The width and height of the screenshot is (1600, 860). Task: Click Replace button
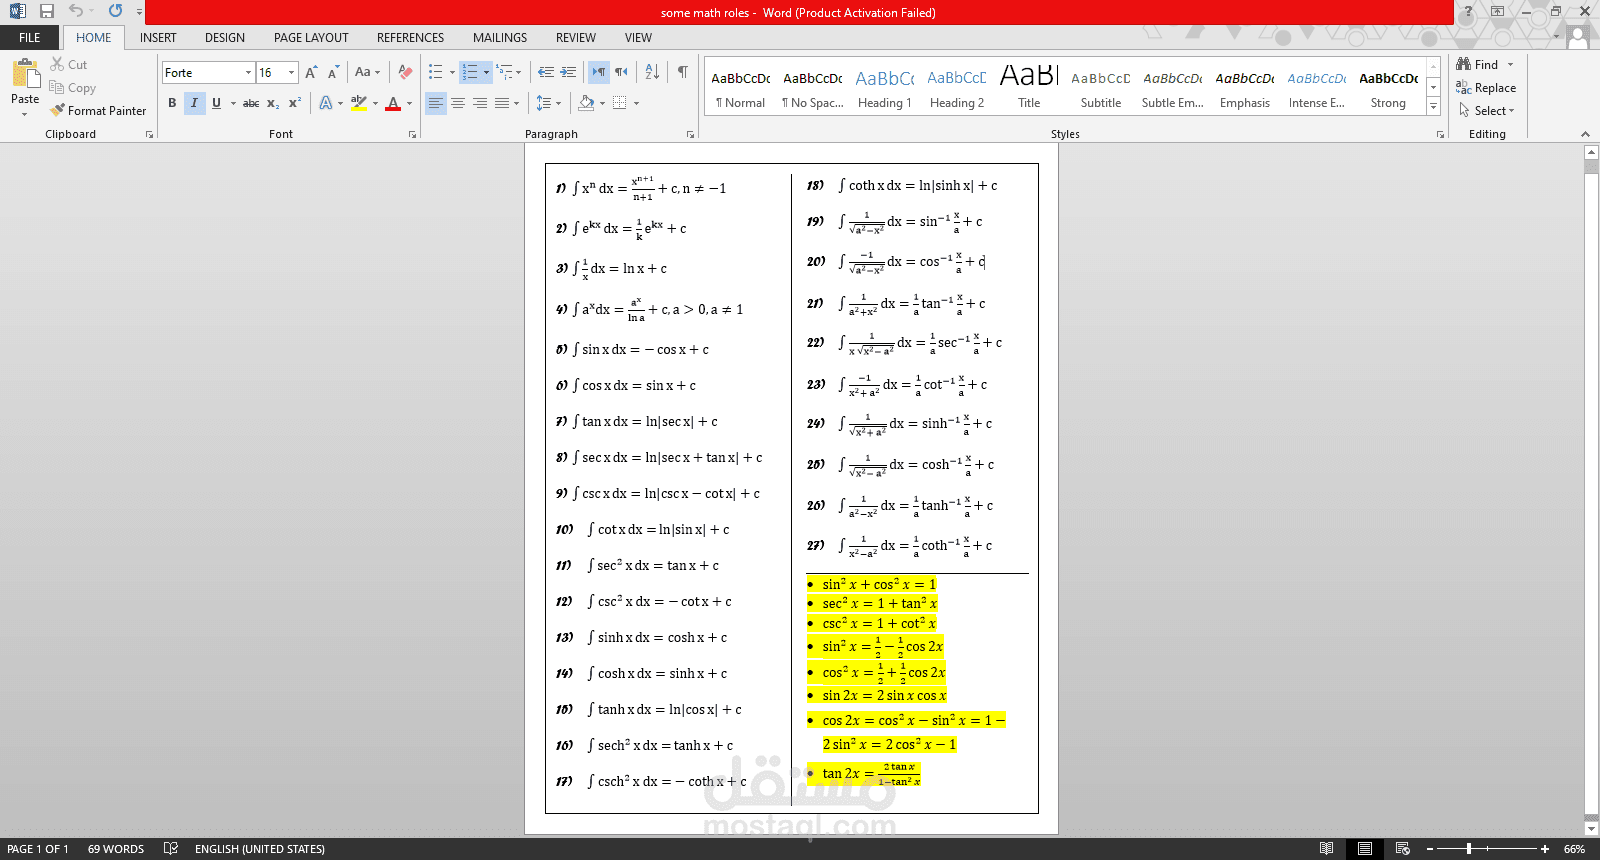[1486, 88]
